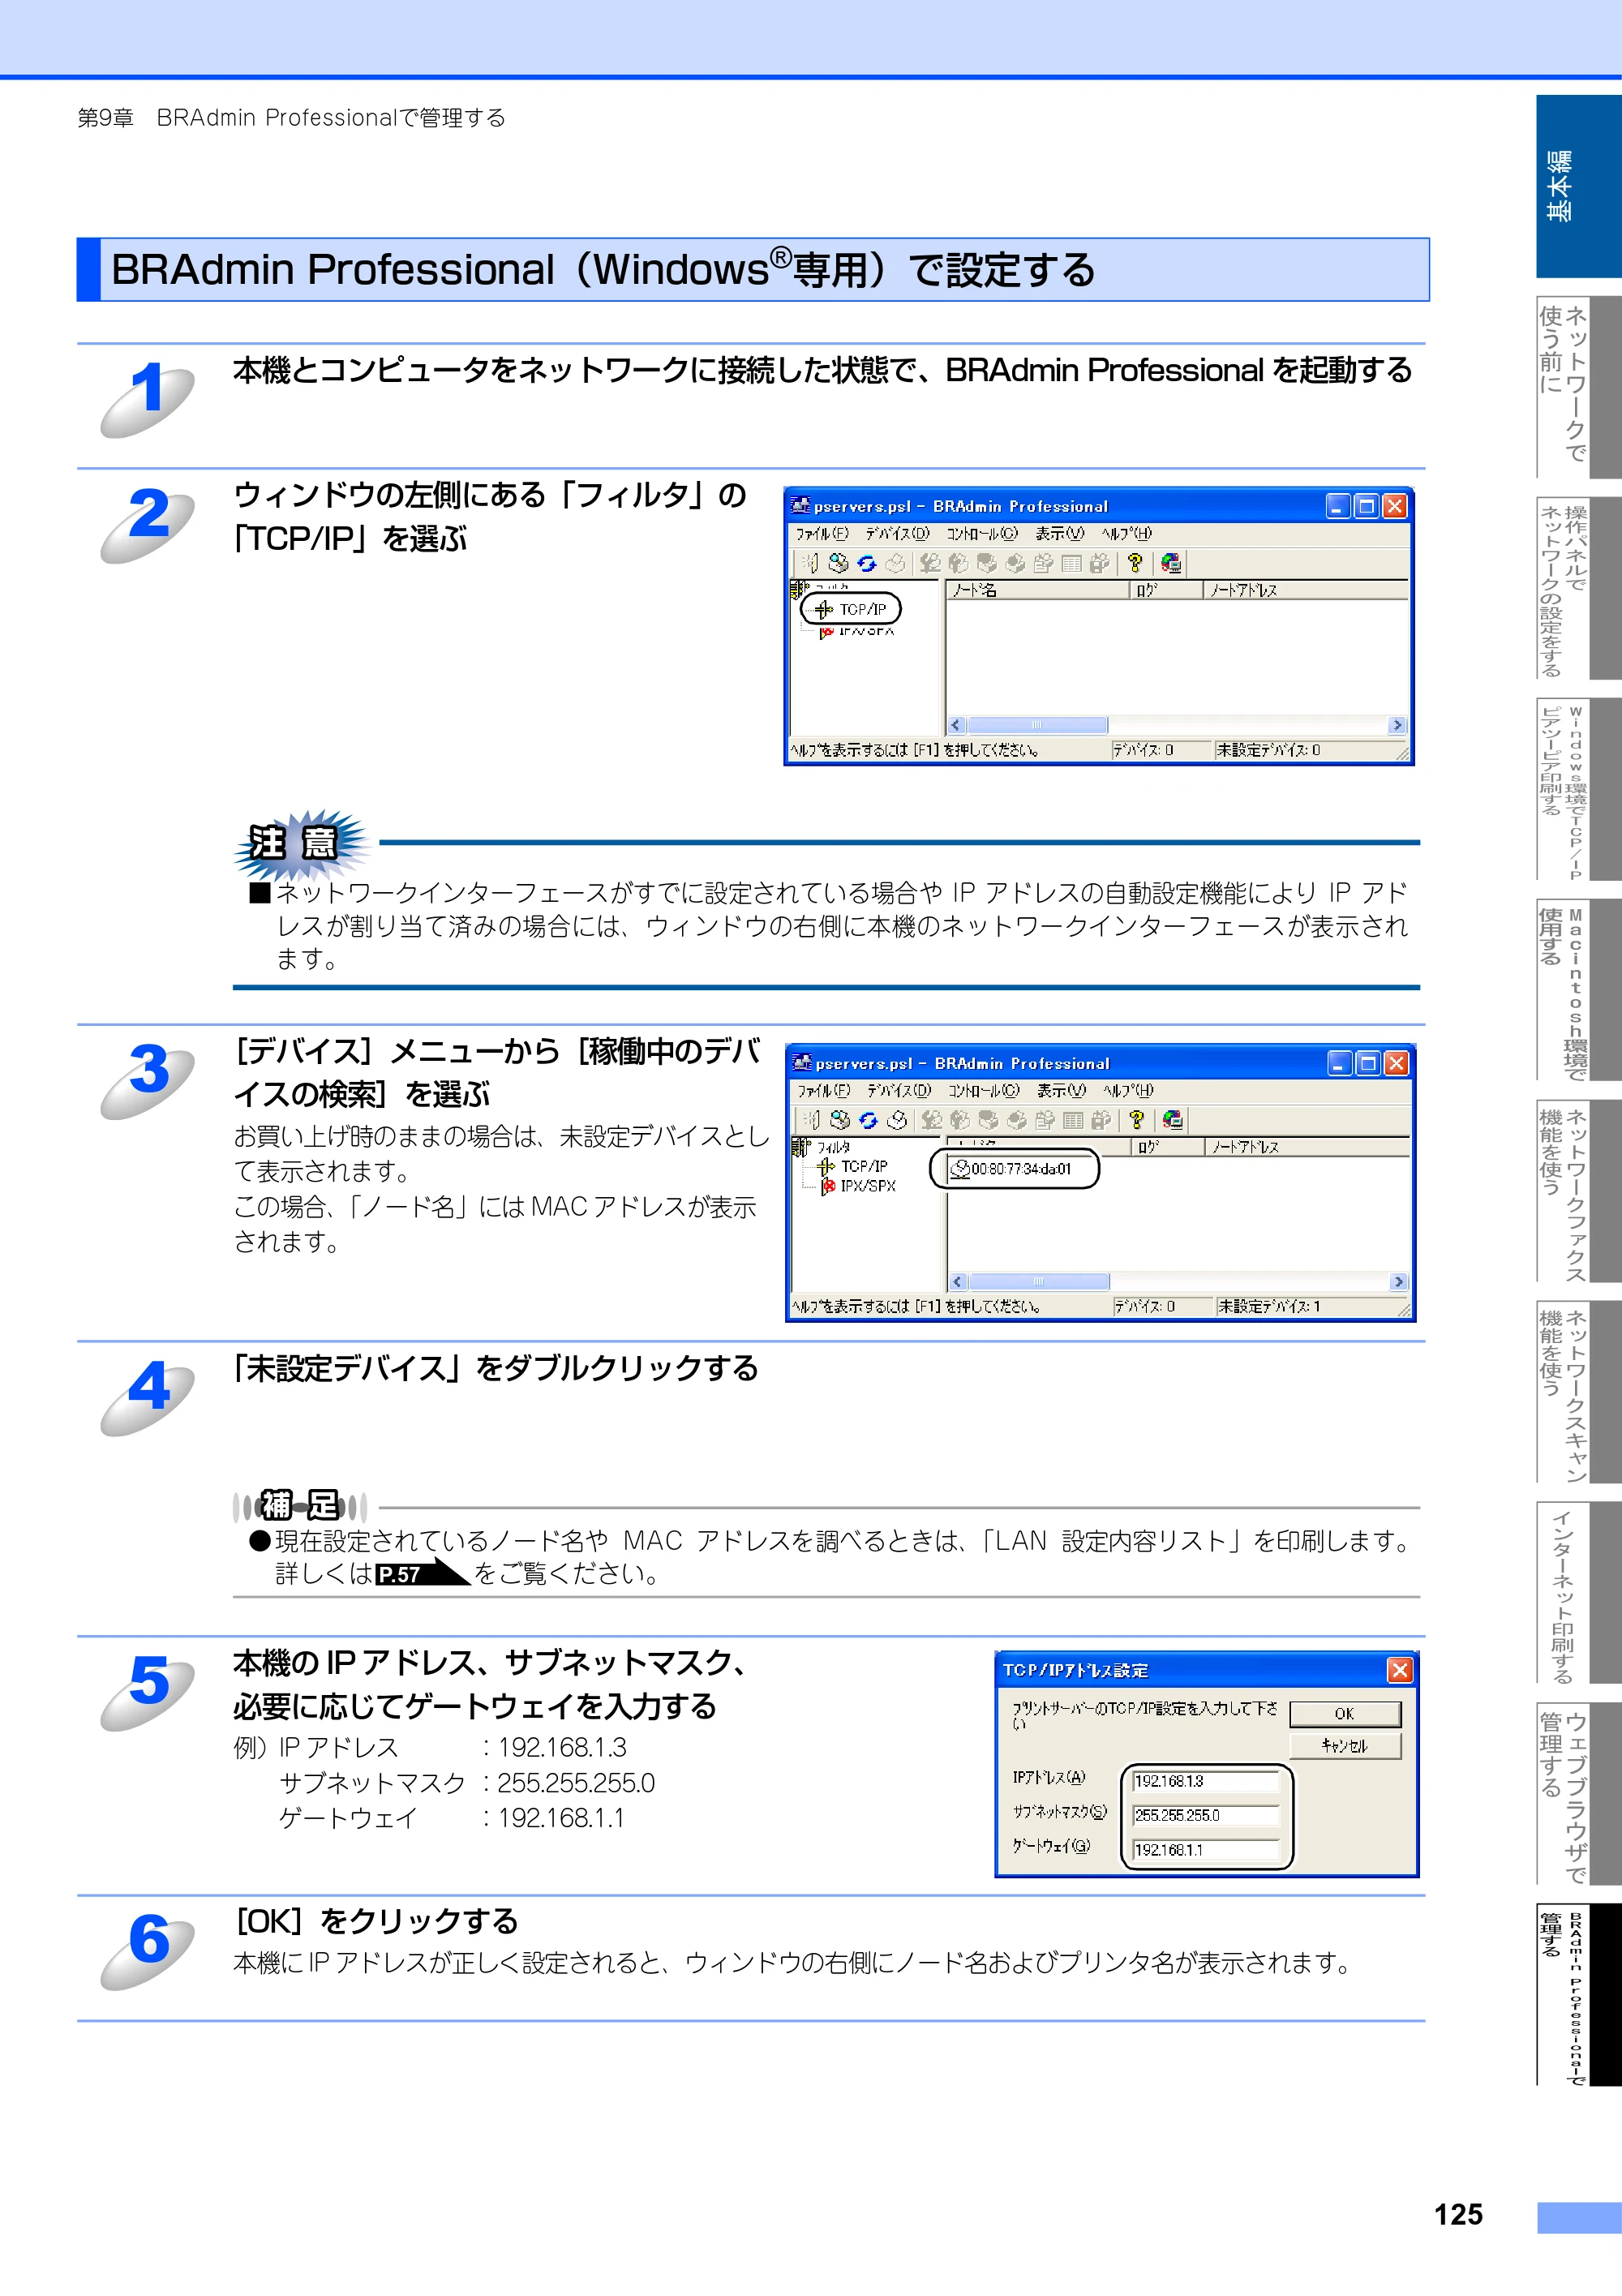The width and height of the screenshot is (1622, 2296).
Task: Maximize the step 3 BRAdmin Professional window
Action: pos(1368,1063)
